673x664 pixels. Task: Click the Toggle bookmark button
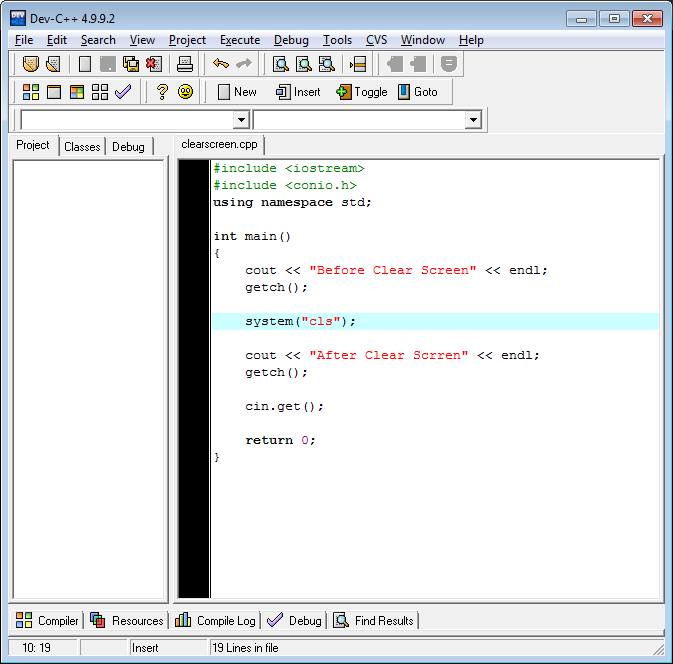(361, 92)
